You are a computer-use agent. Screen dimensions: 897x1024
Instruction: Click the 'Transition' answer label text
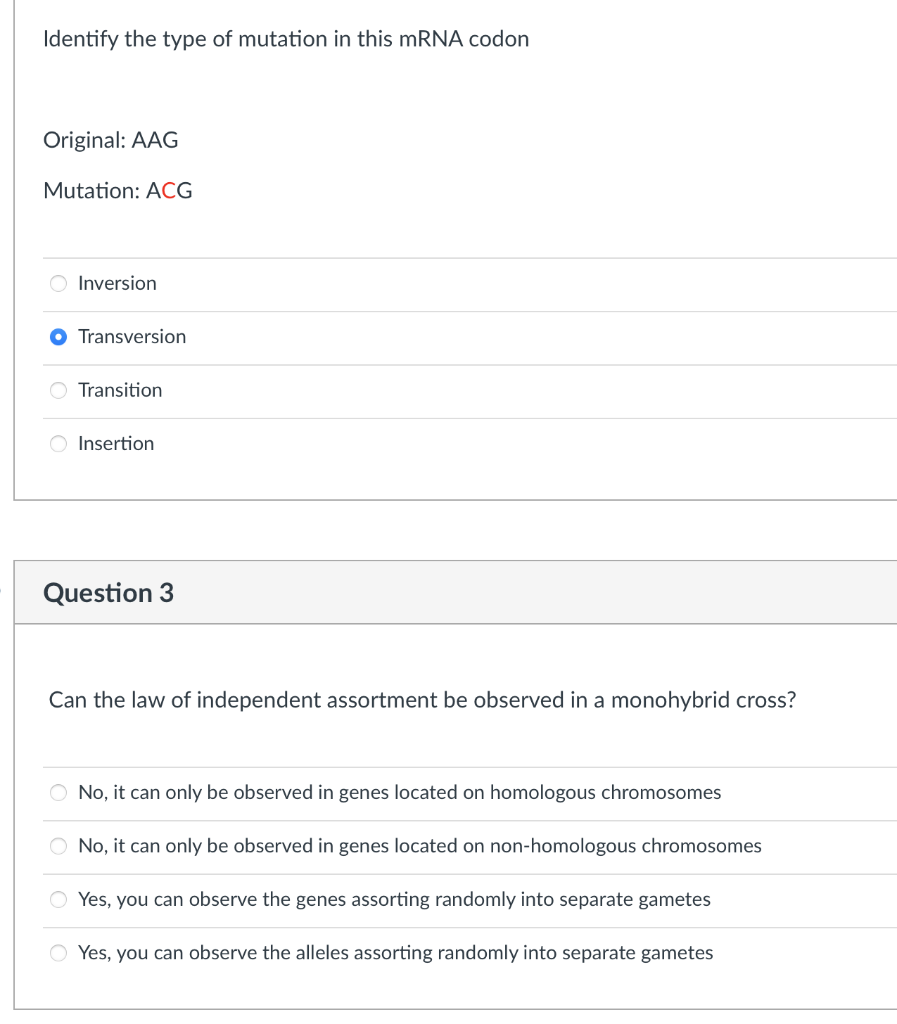(120, 390)
